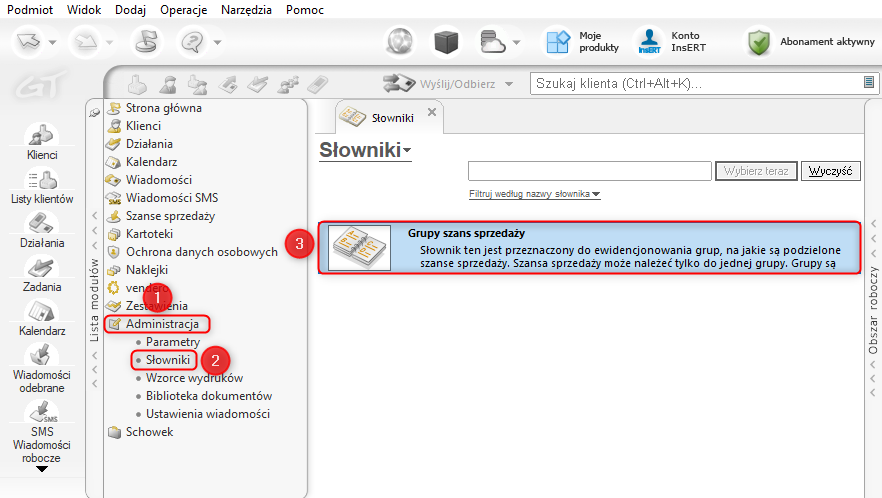
Task: Click the dark cube icon
Action: coord(446,42)
